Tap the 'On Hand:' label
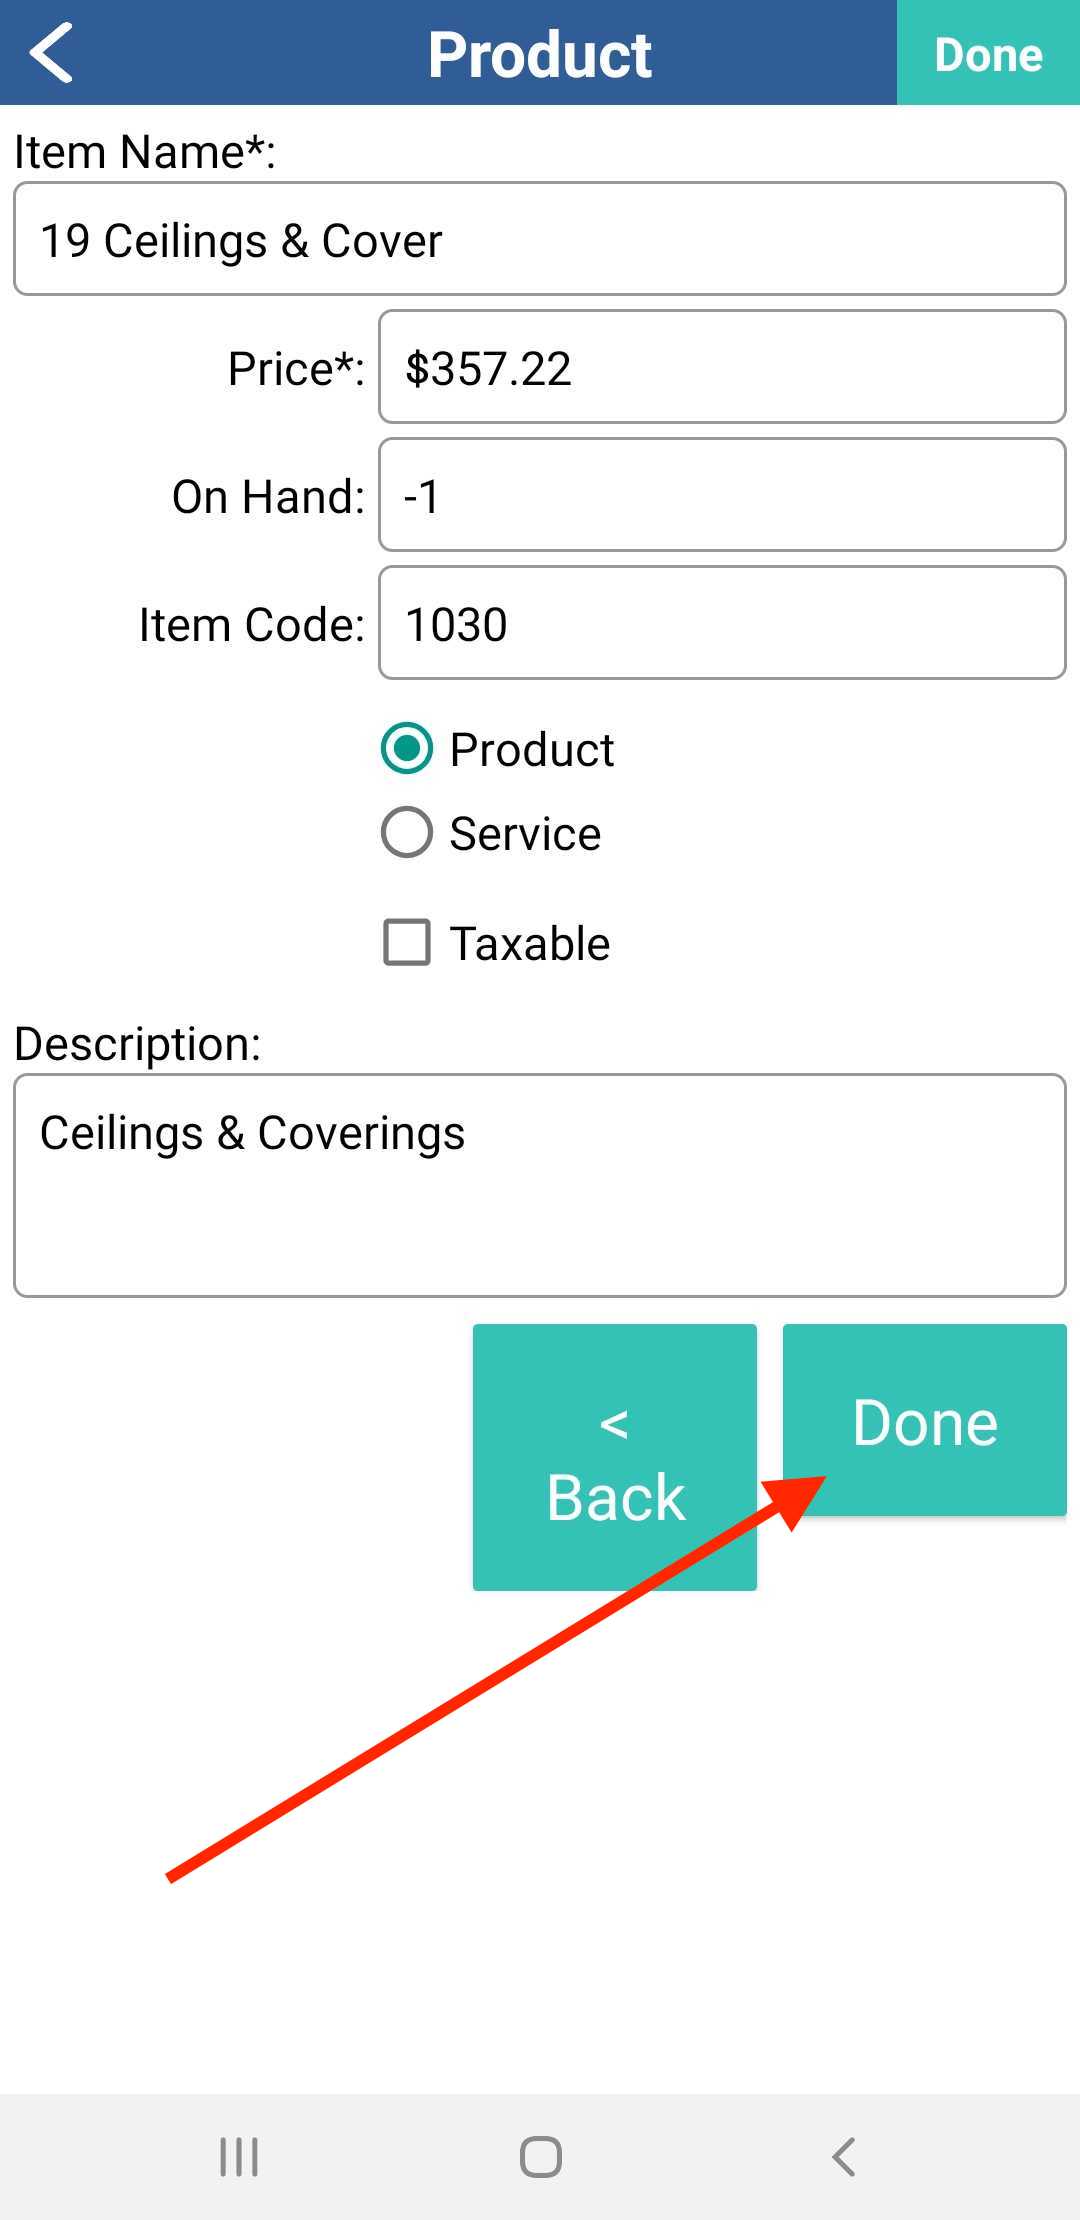 (x=268, y=497)
